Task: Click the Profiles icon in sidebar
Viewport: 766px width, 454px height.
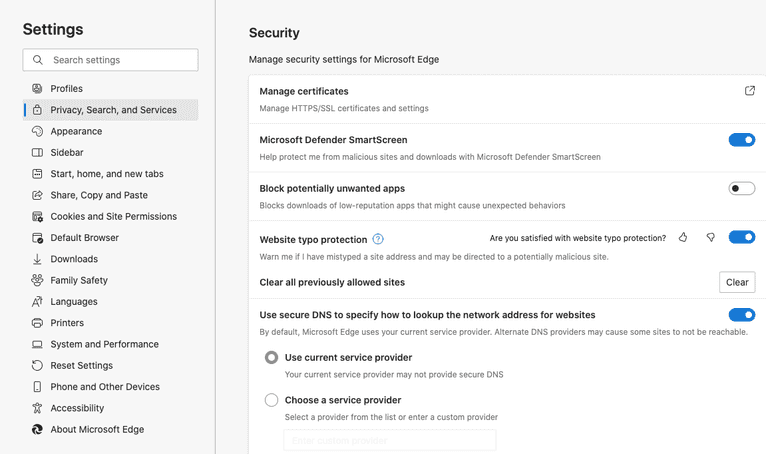Action: pos(37,89)
